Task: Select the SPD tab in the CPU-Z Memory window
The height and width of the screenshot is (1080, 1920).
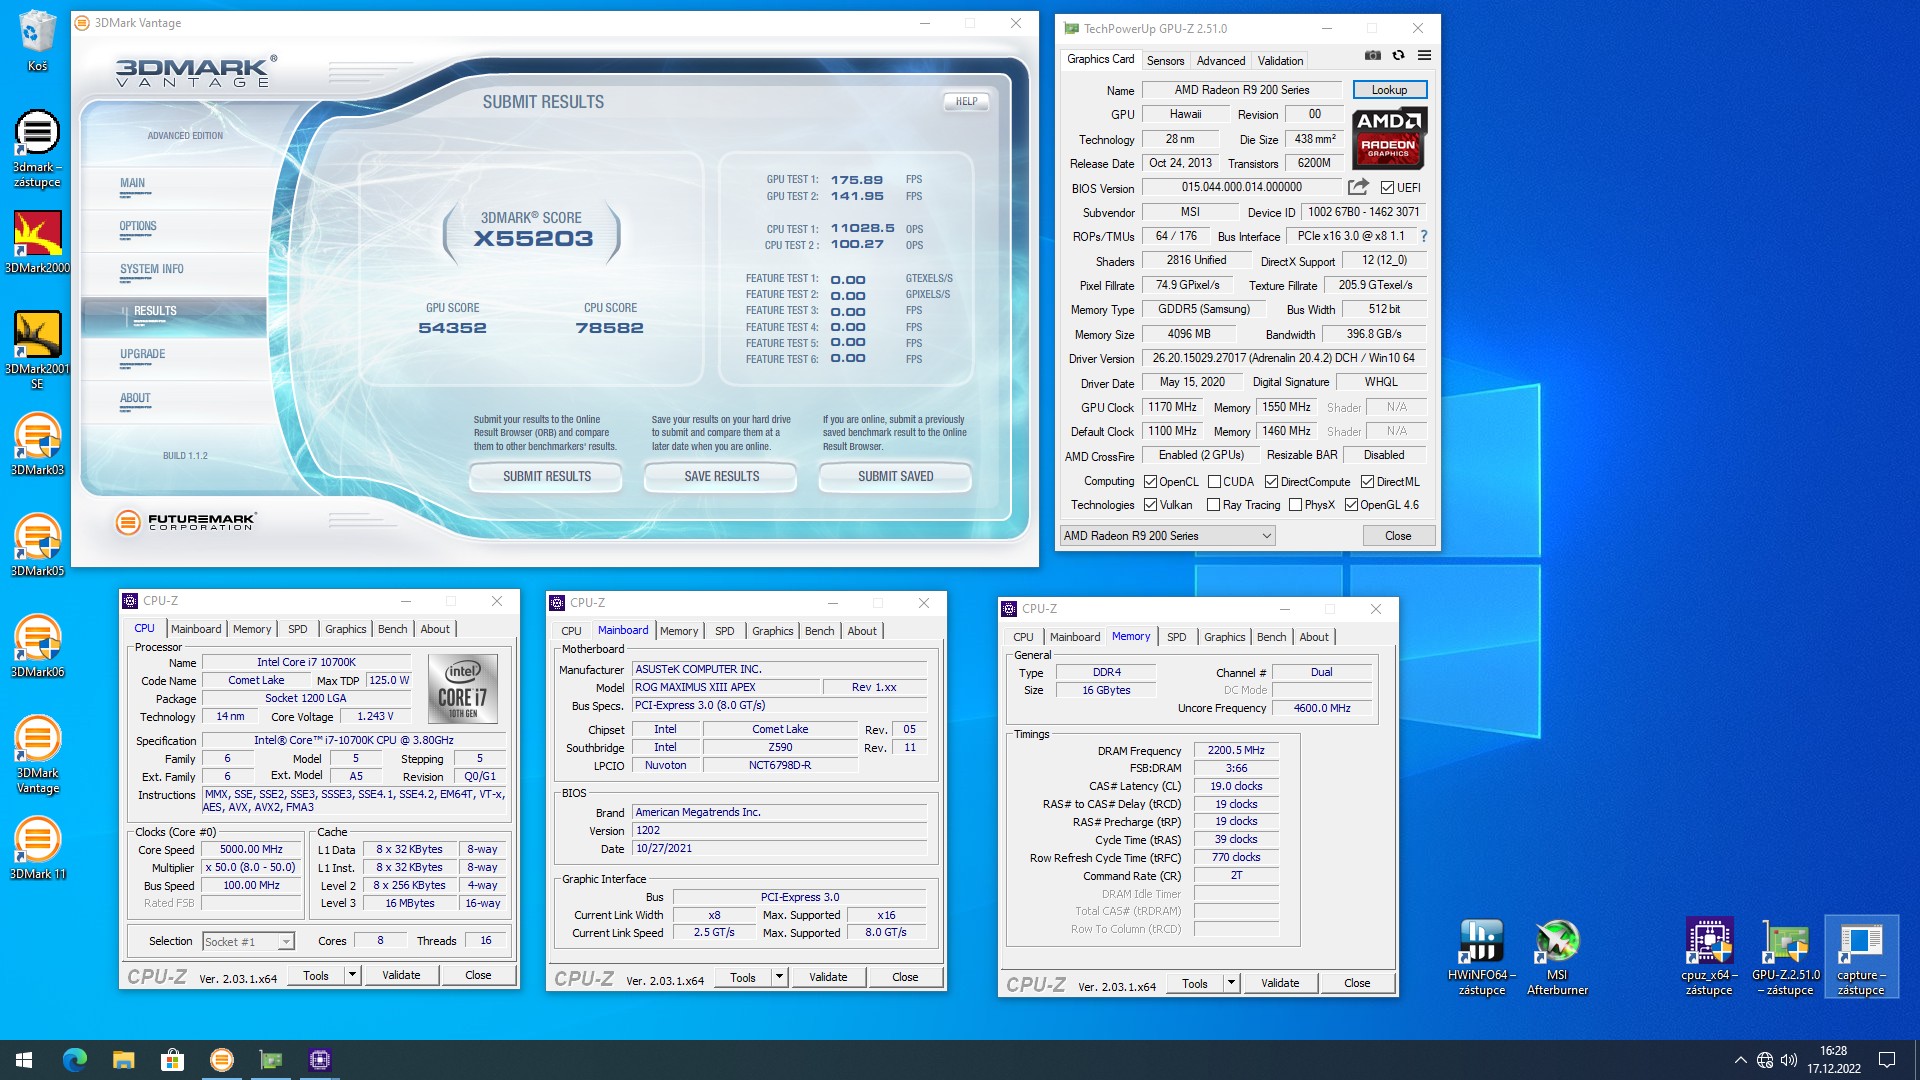Action: coord(1177,637)
